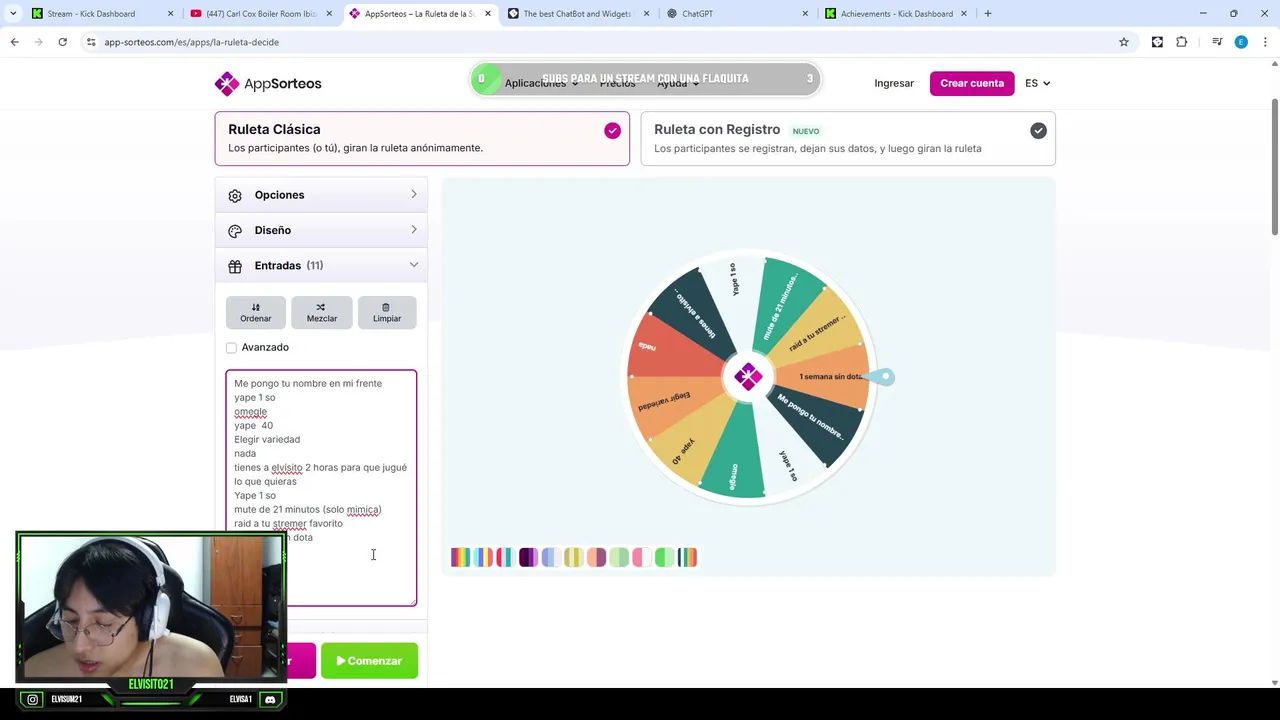Switch to The best ChatBot and Widgets tab
This screenshot has height=720, width=1280.
tap(578, 14)
